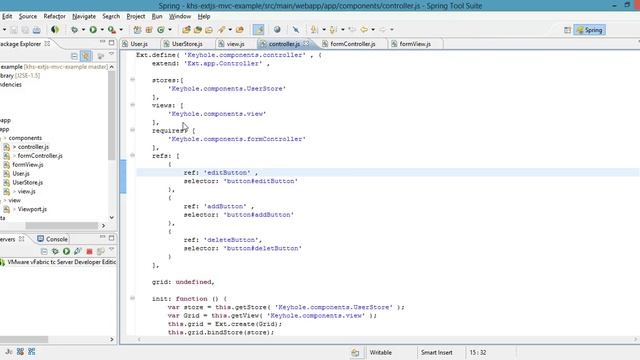Minimize the Package Explorer panel

(x=102, y=42)
